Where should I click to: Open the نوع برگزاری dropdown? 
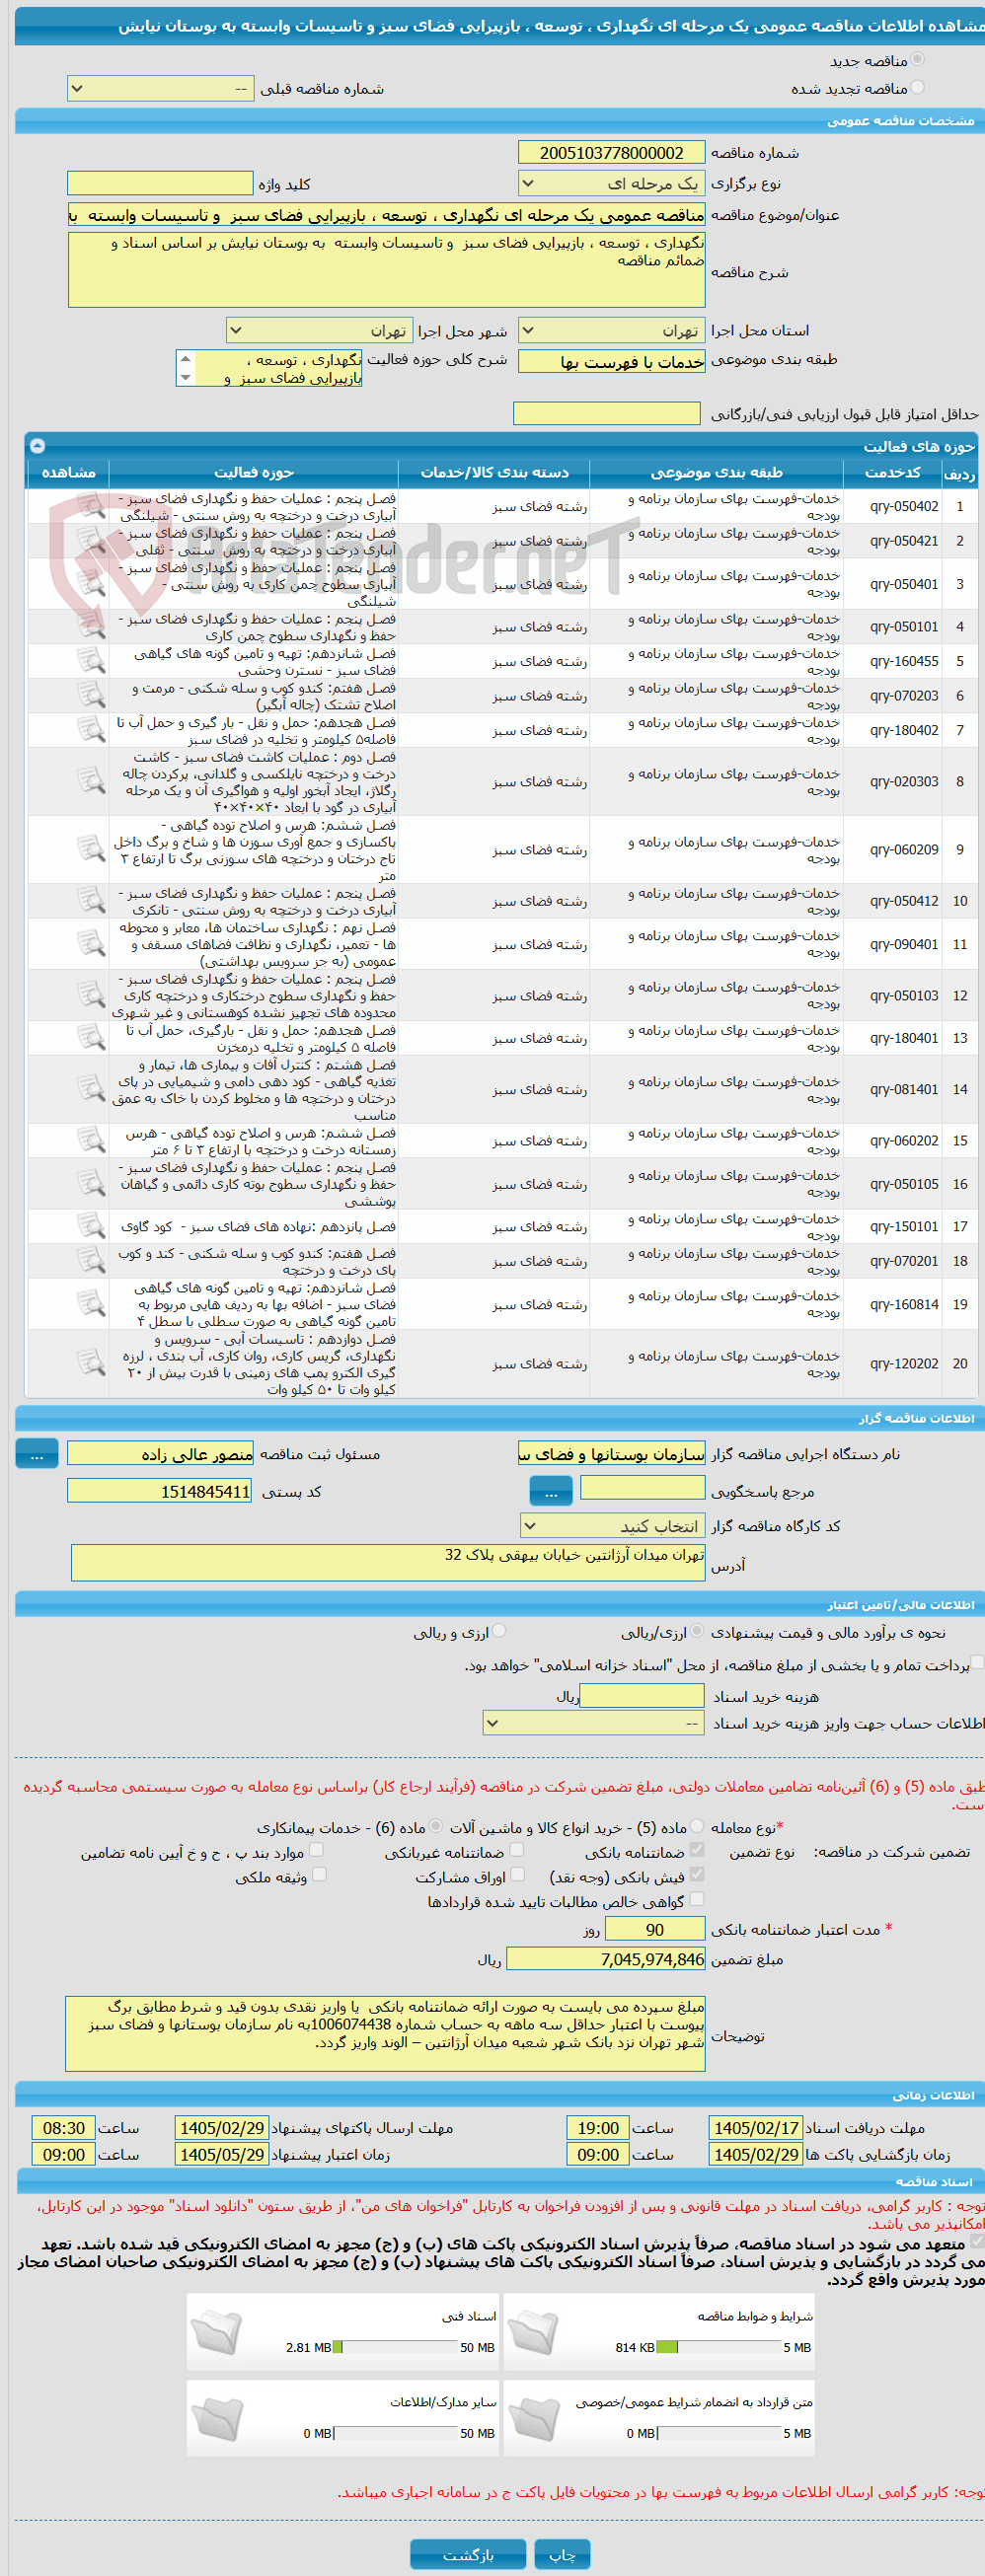(x=611, y=184)
